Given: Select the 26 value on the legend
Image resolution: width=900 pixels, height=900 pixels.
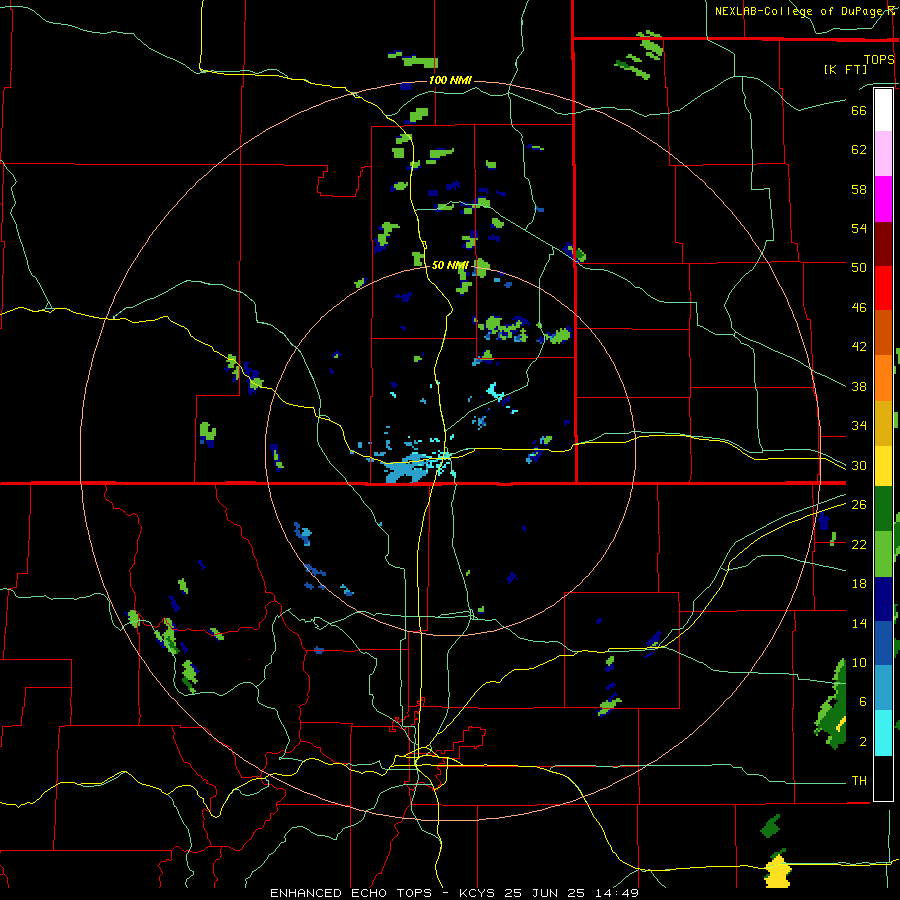Looking at the screenshot, I should pos(859,505).
